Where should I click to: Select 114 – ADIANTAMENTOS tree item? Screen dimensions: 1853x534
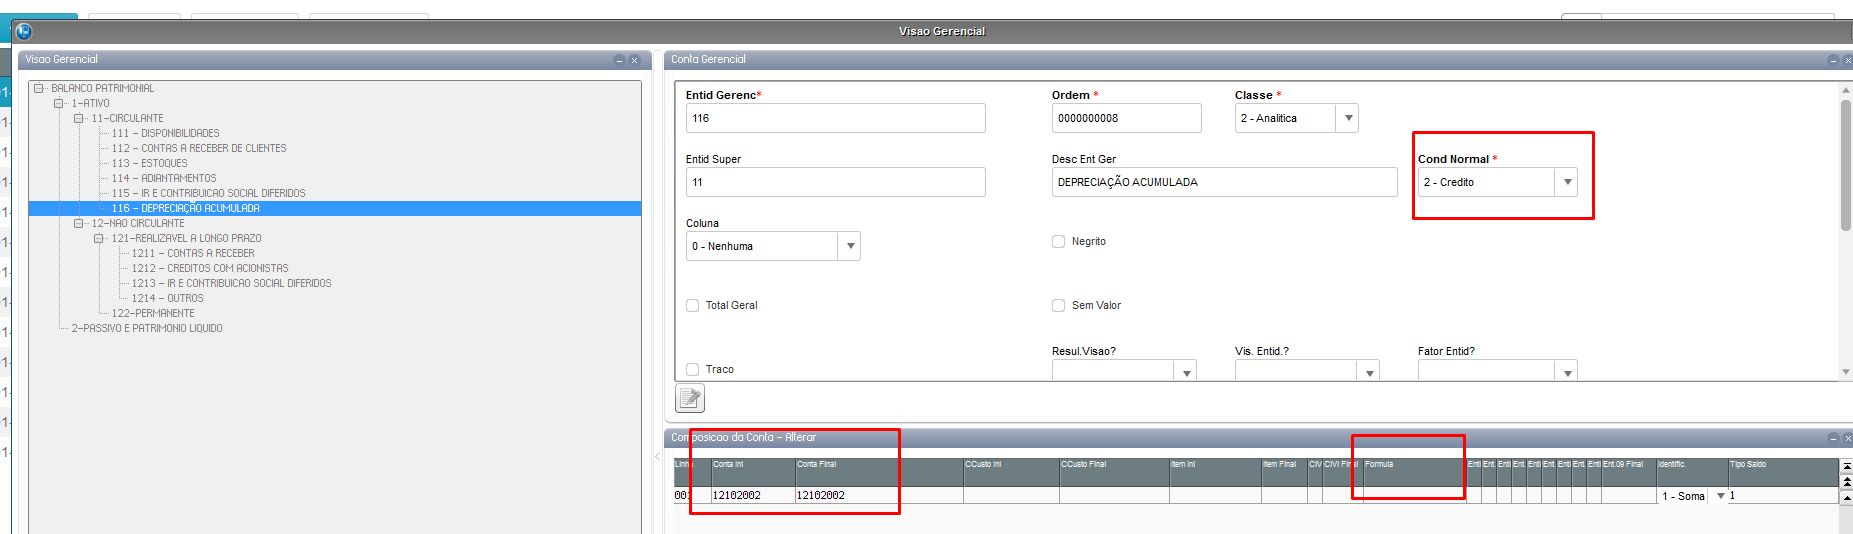(x=164, y=178)
